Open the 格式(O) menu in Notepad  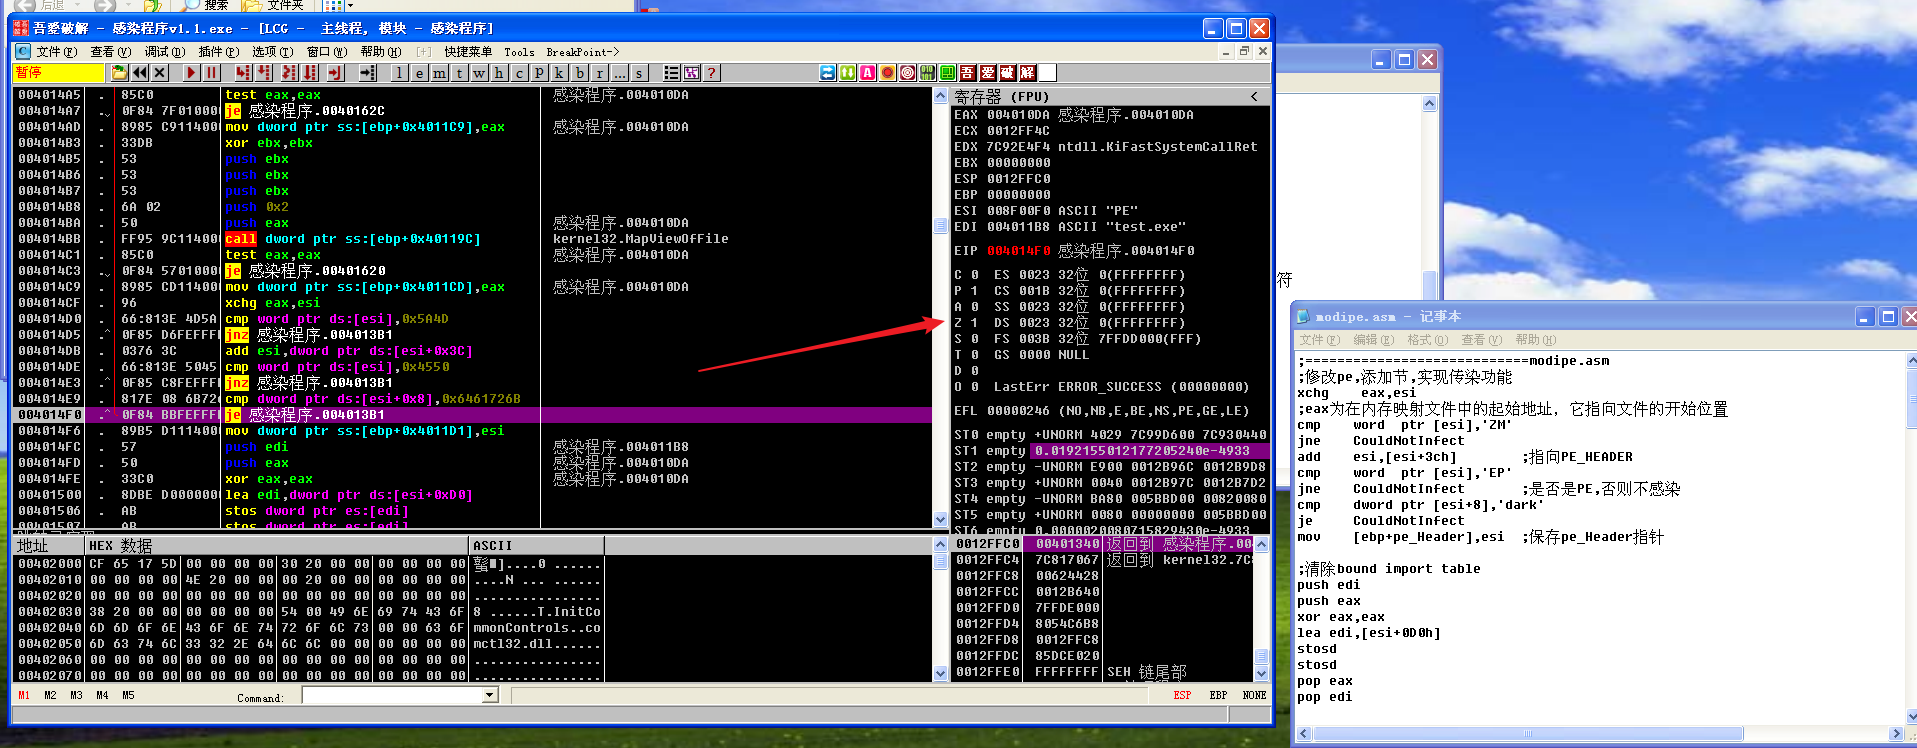point(1427,340)
